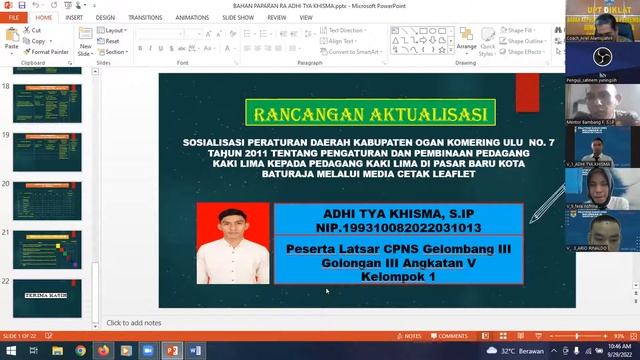Screen dimensions: 640x360
Task: Click the Undo icon in quick access toolbar
Action: [36, 5]
